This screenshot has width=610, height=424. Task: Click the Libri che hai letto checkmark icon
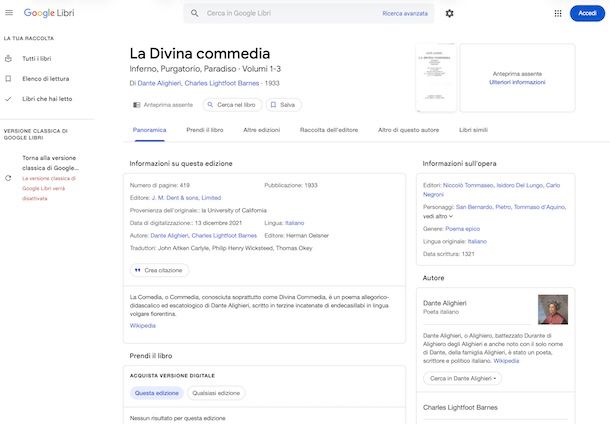[8, 99]
